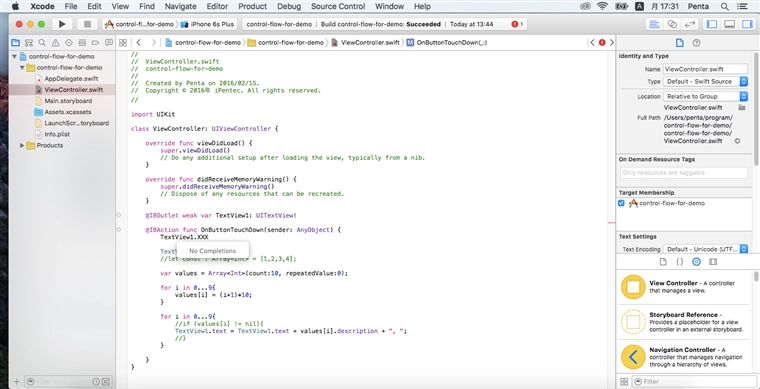Switch to Assistant editor
Screen dimensions: 760x389
pyautogui.click(x=672, y=24)
